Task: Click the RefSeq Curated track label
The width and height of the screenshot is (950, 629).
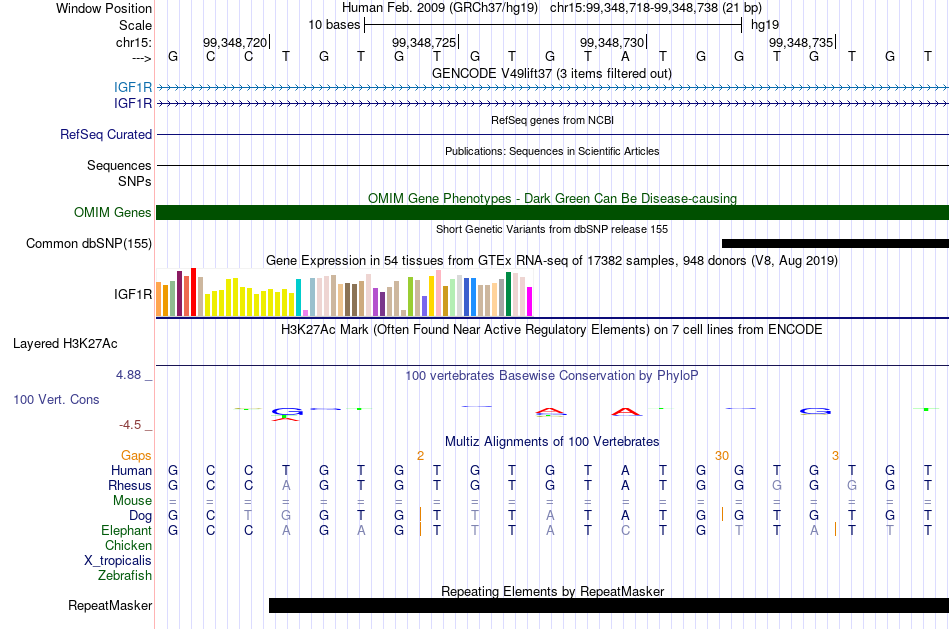Action: tap(105, 135)
